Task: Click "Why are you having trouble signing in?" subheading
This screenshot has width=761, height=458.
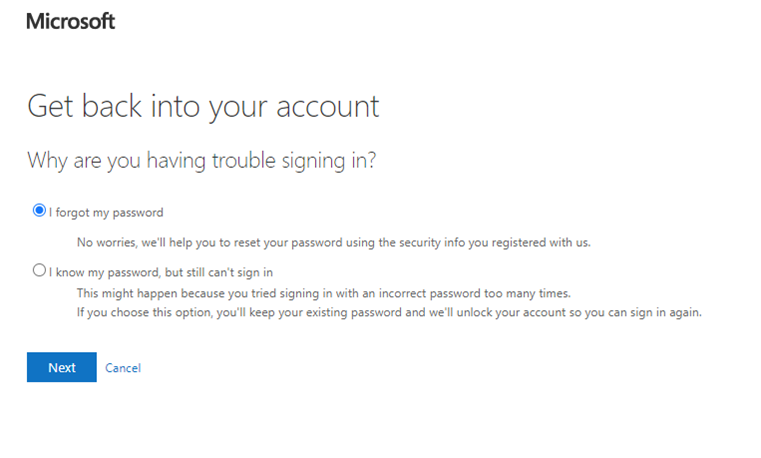Action: 201,160
